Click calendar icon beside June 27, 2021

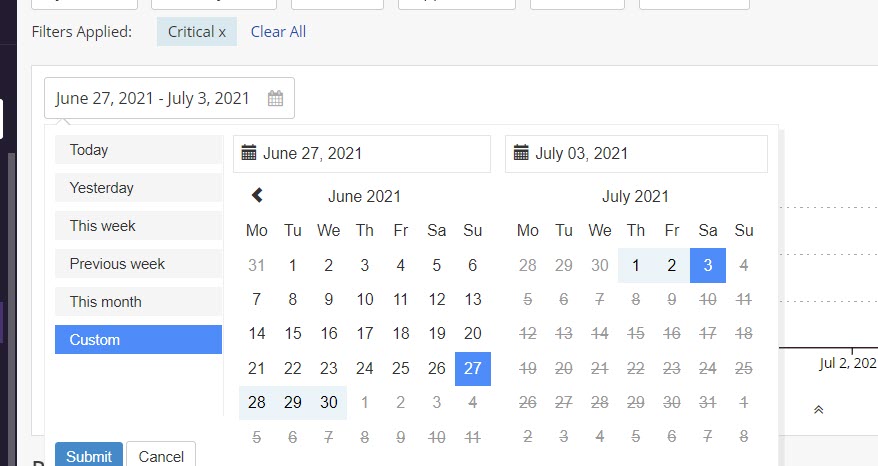250,153
